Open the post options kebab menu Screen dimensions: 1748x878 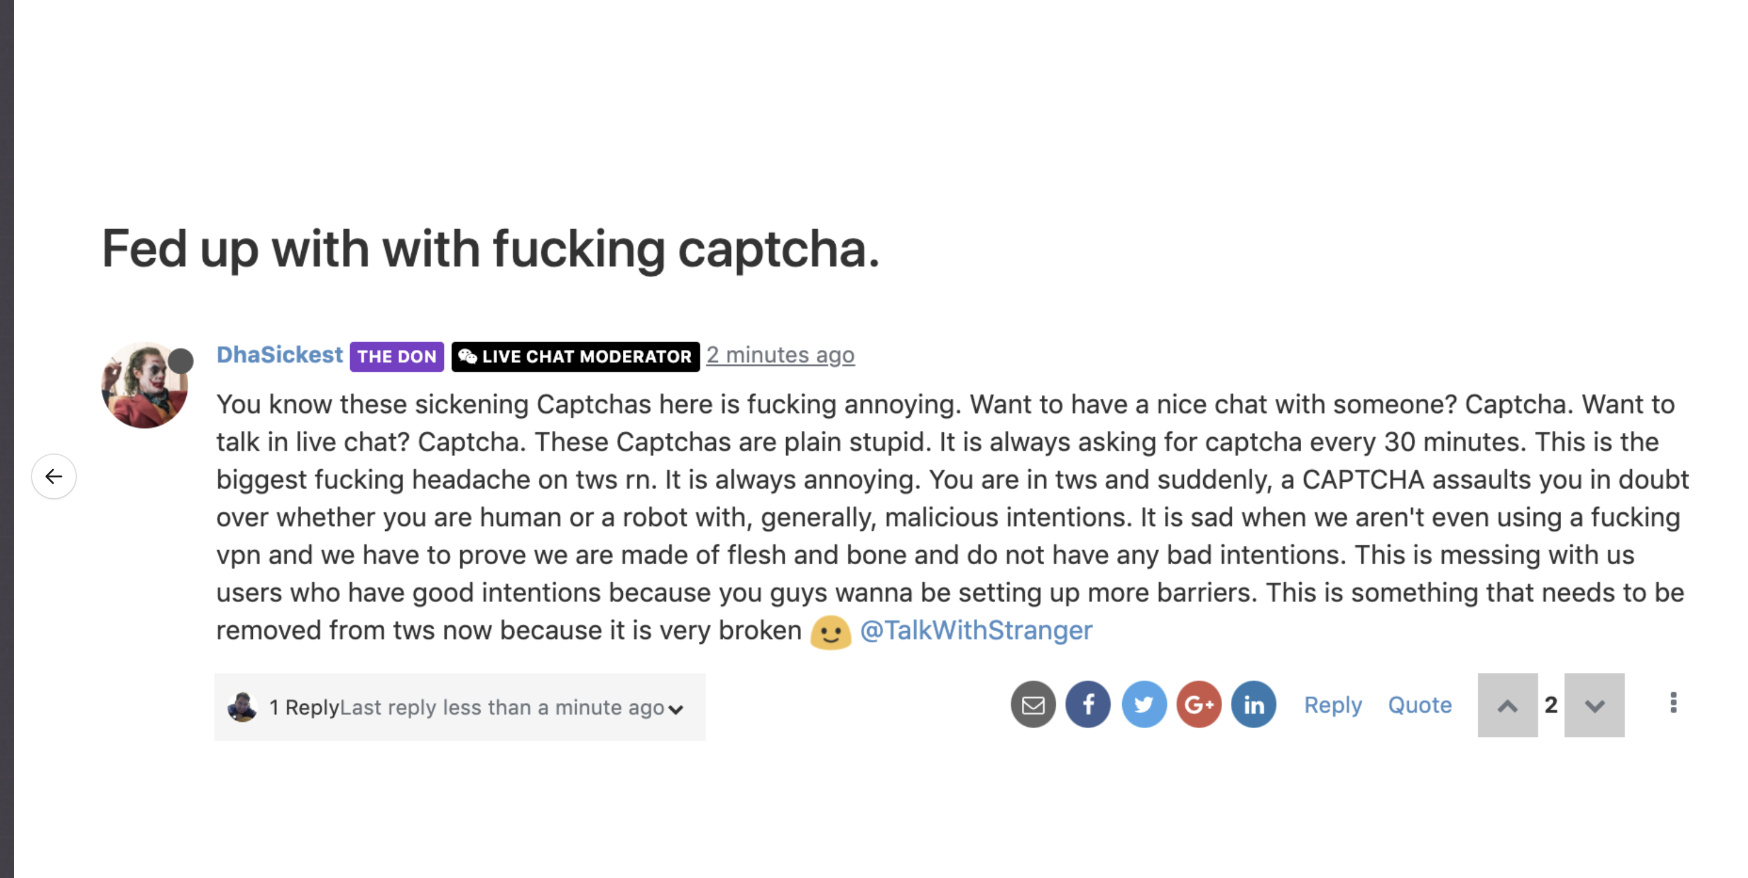coord(1673,703)
